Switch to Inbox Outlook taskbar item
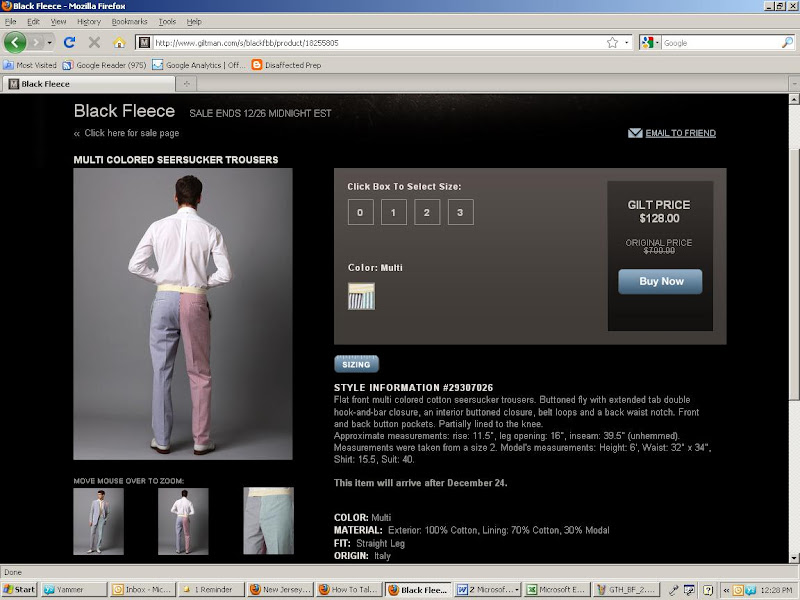Viewport: 800px width, 600px height. [143, 589]
